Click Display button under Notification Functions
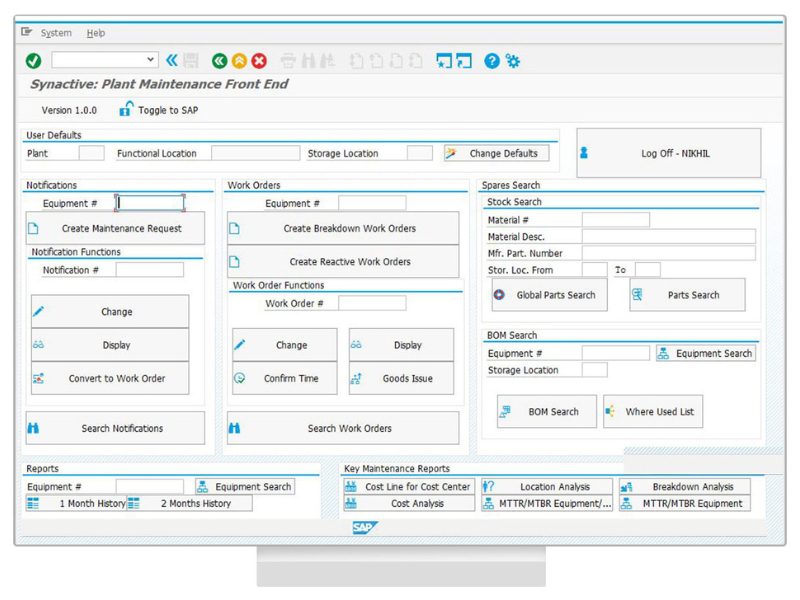The height and width of the screenshot is (600, 800). coord(110,345)
